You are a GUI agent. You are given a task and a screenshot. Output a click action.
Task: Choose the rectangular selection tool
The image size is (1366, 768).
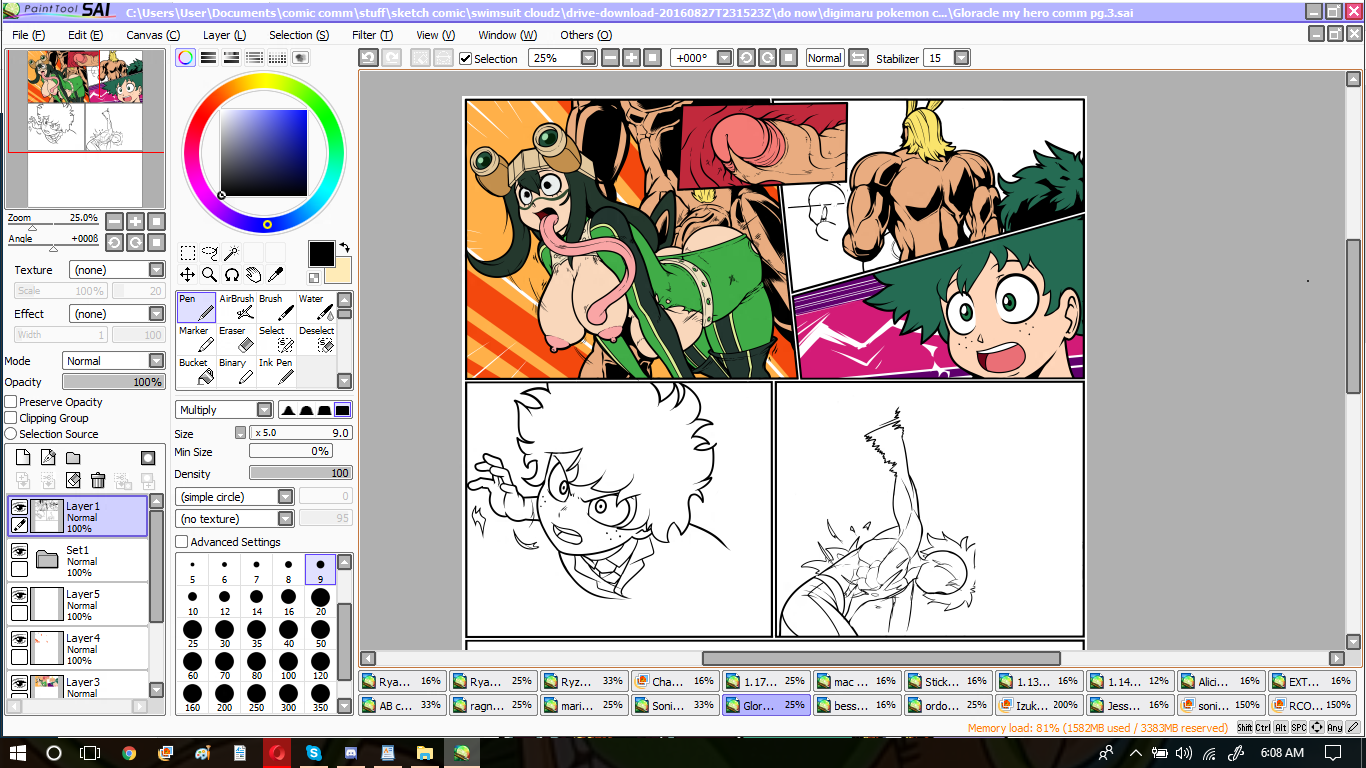click(187, 253)
